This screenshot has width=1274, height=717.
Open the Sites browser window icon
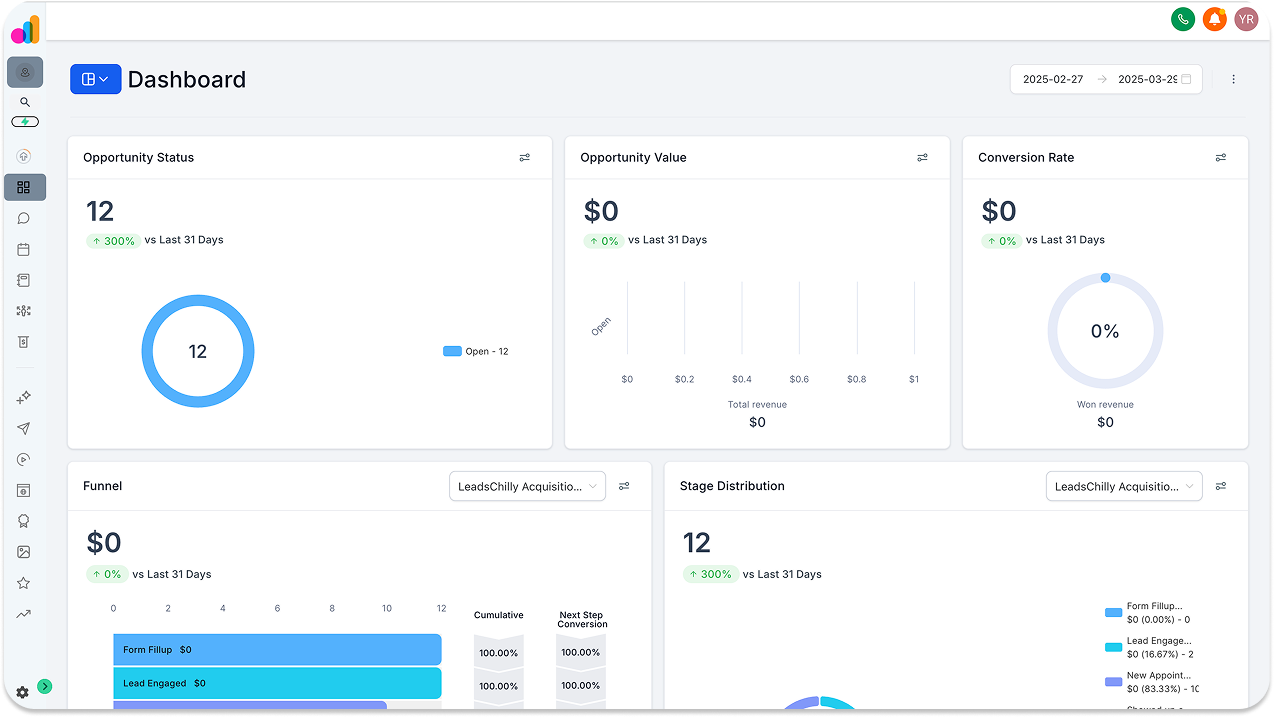point(24,490)
